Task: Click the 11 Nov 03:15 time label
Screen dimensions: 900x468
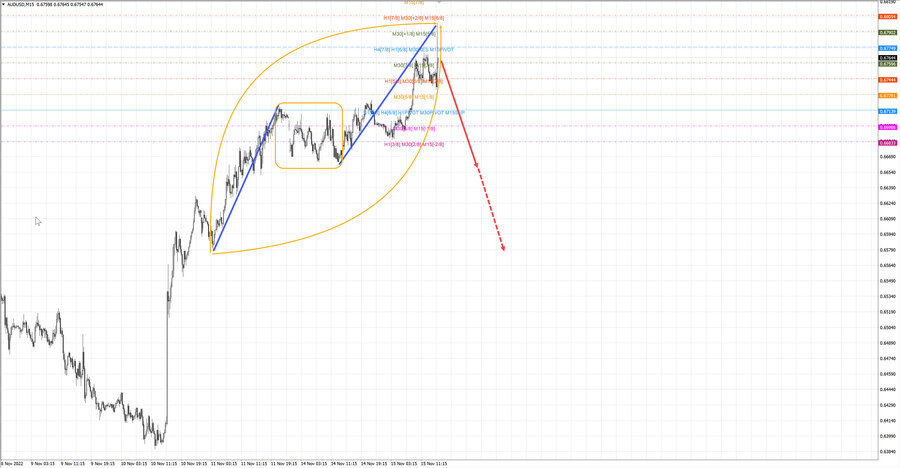Action: tap(224, 463)
